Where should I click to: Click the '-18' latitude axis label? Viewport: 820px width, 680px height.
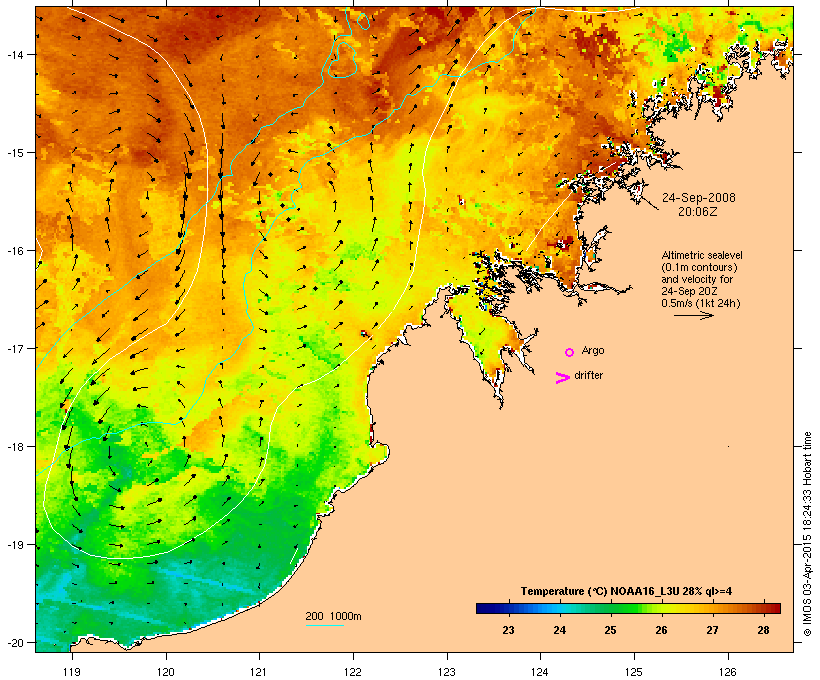tap(14, 447)
